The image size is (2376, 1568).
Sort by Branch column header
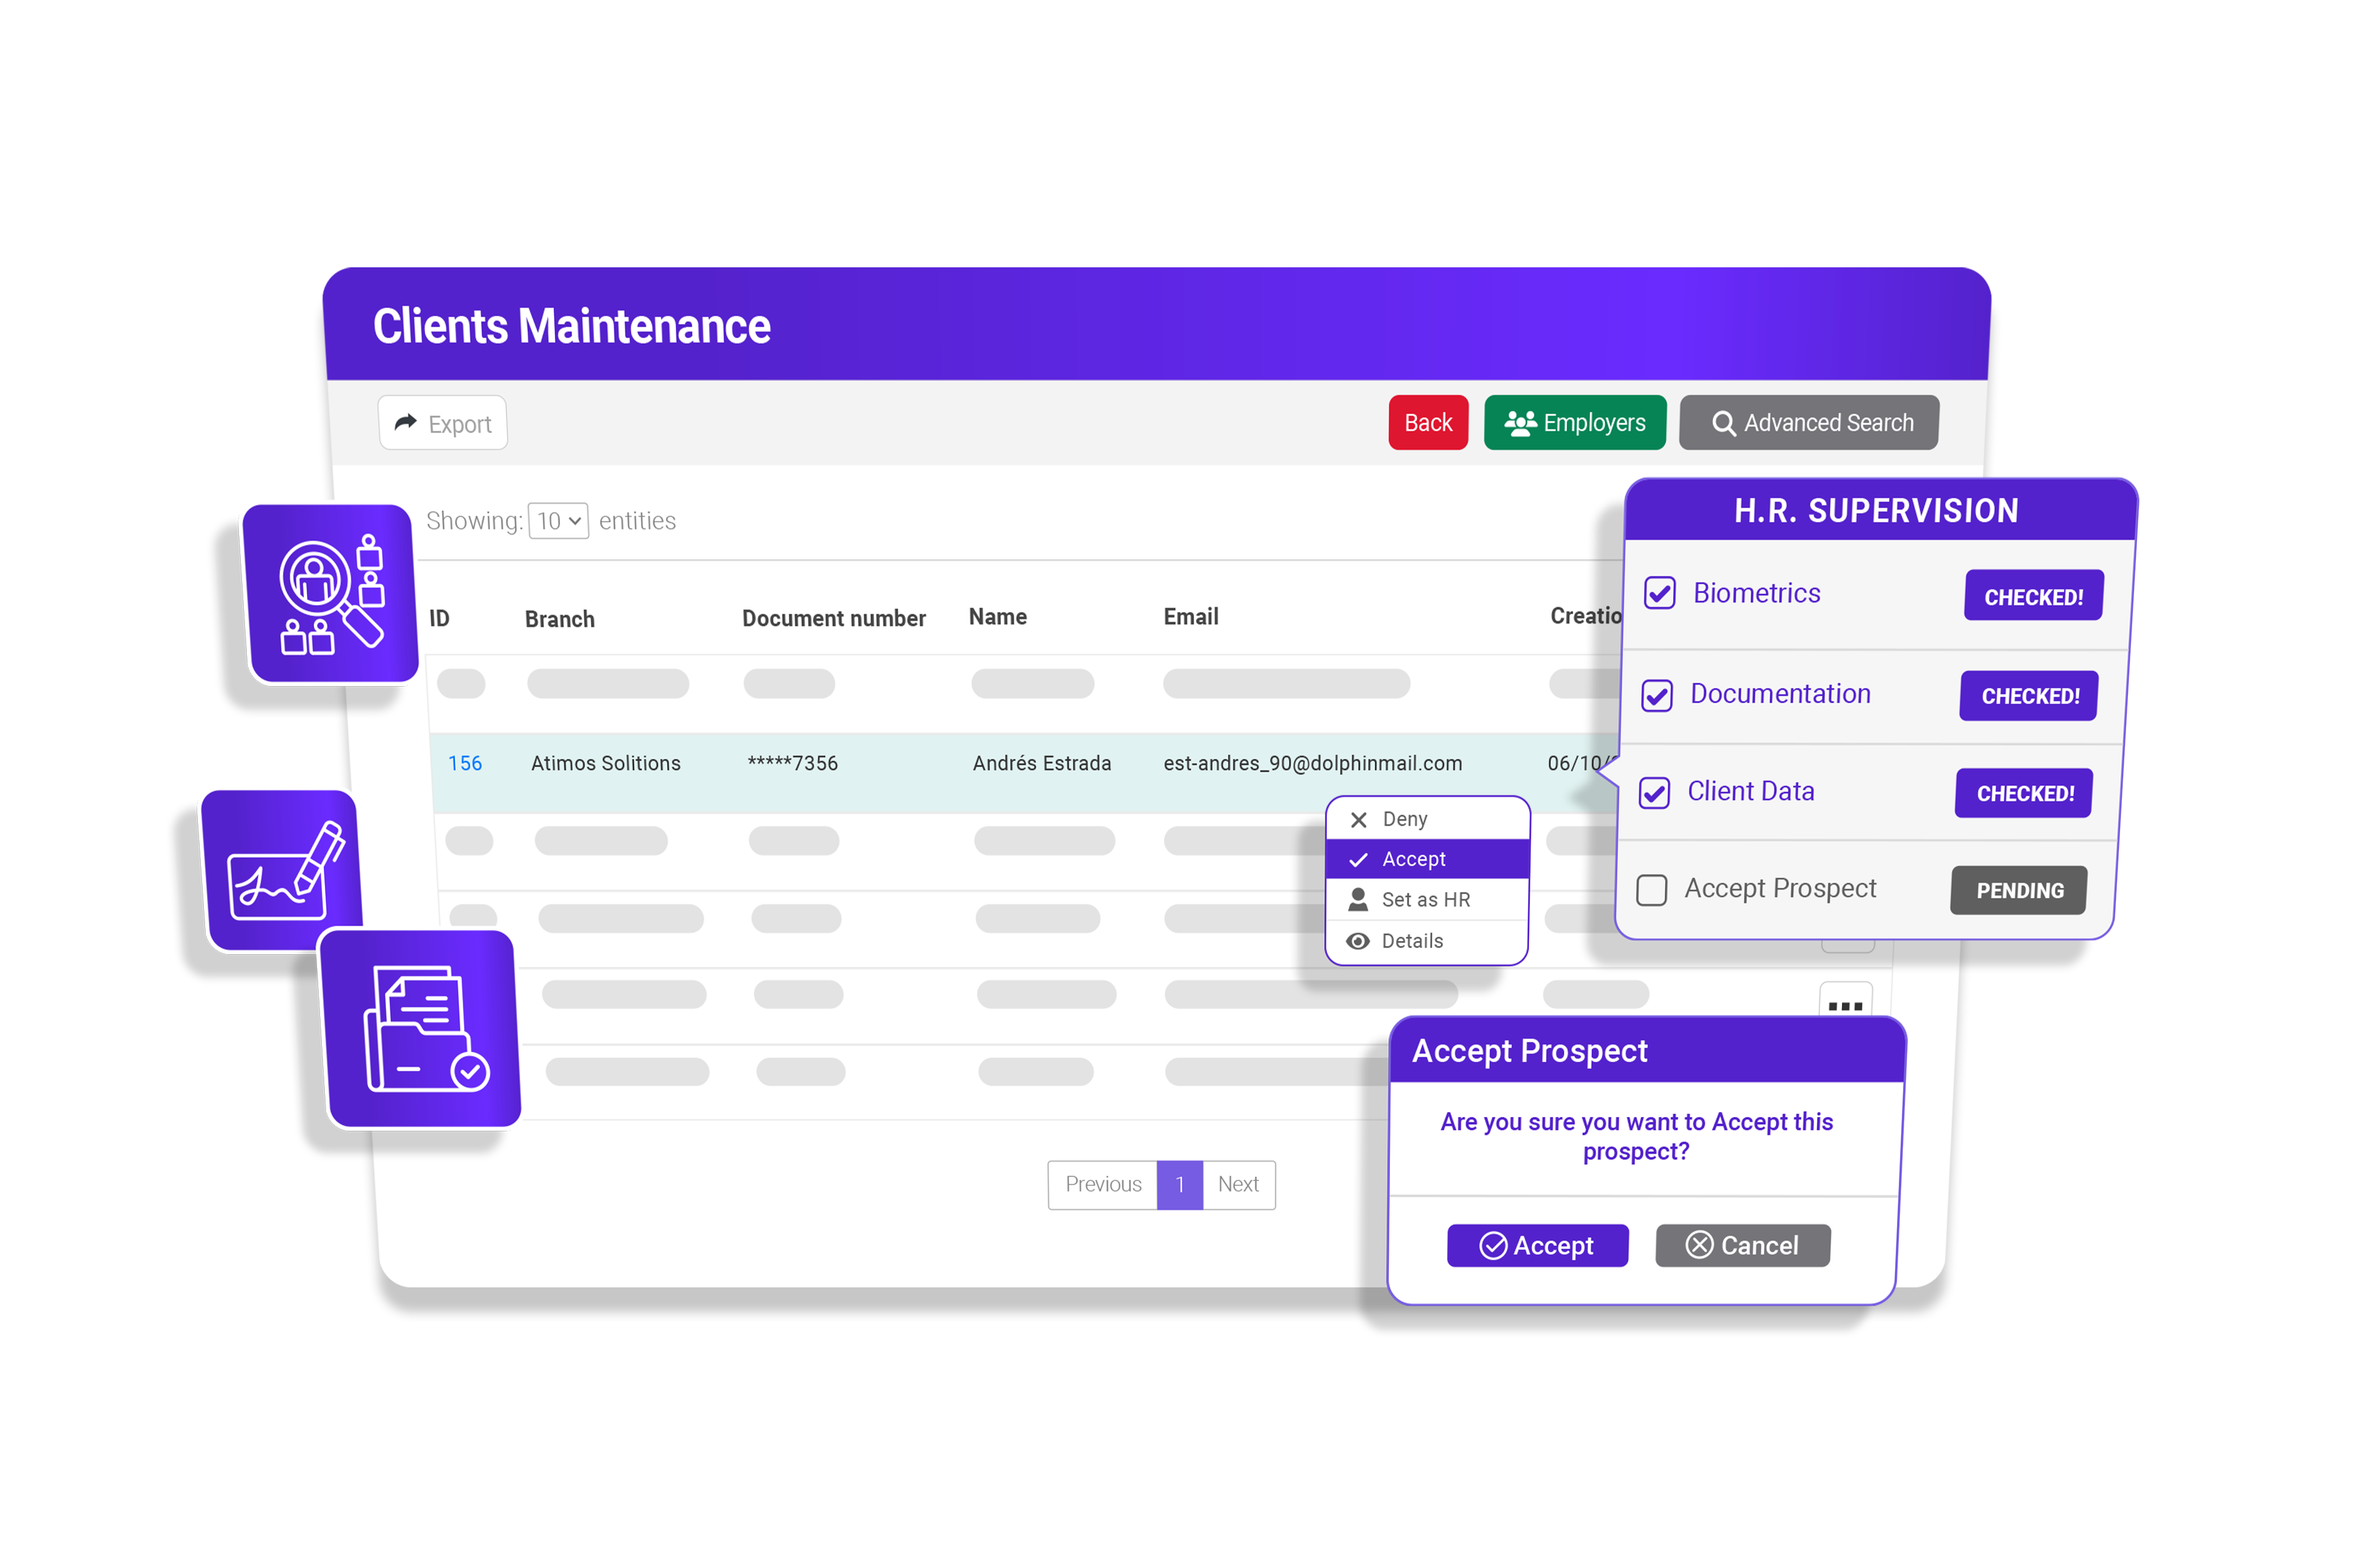coord(560,620)
